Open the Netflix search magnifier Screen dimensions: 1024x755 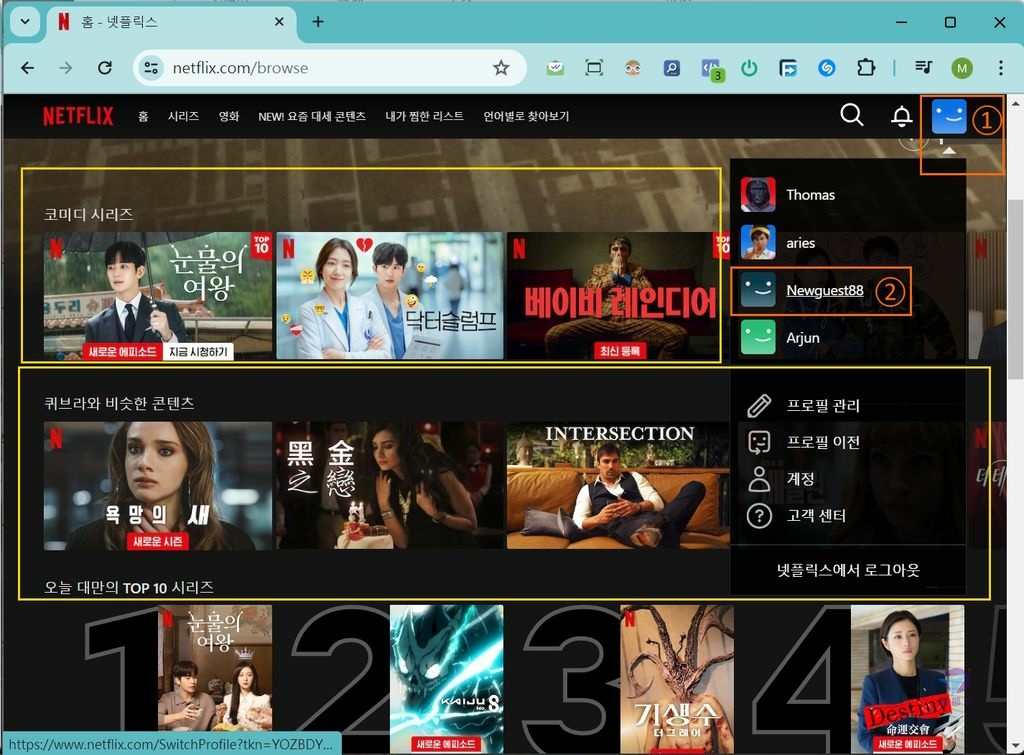[x=852, y=115]
